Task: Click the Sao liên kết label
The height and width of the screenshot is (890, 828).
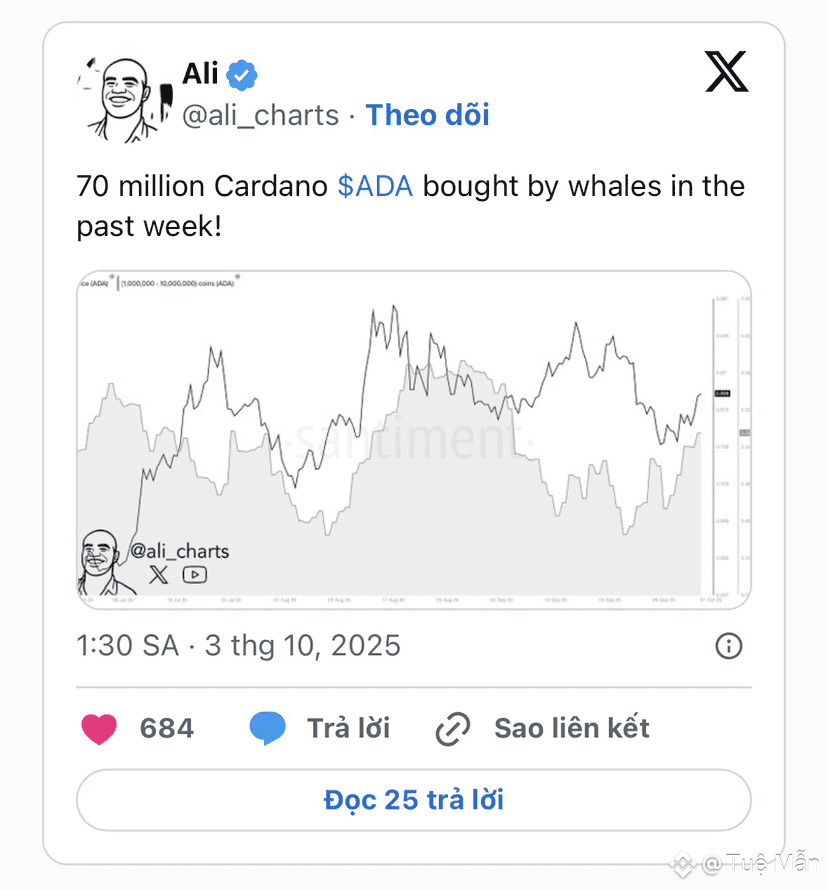Action: [571, 729]
